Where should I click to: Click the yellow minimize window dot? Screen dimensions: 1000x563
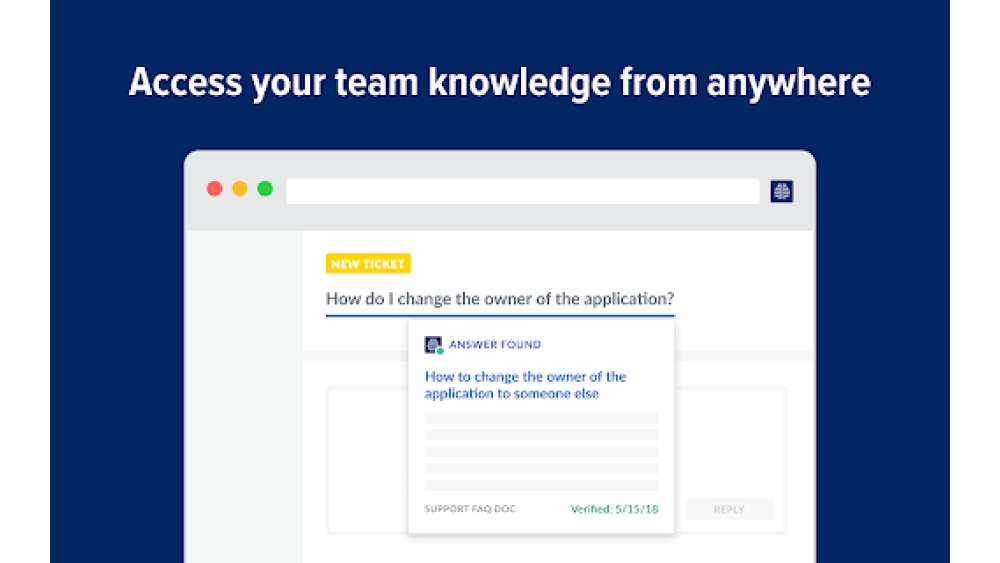click(240, 189)
